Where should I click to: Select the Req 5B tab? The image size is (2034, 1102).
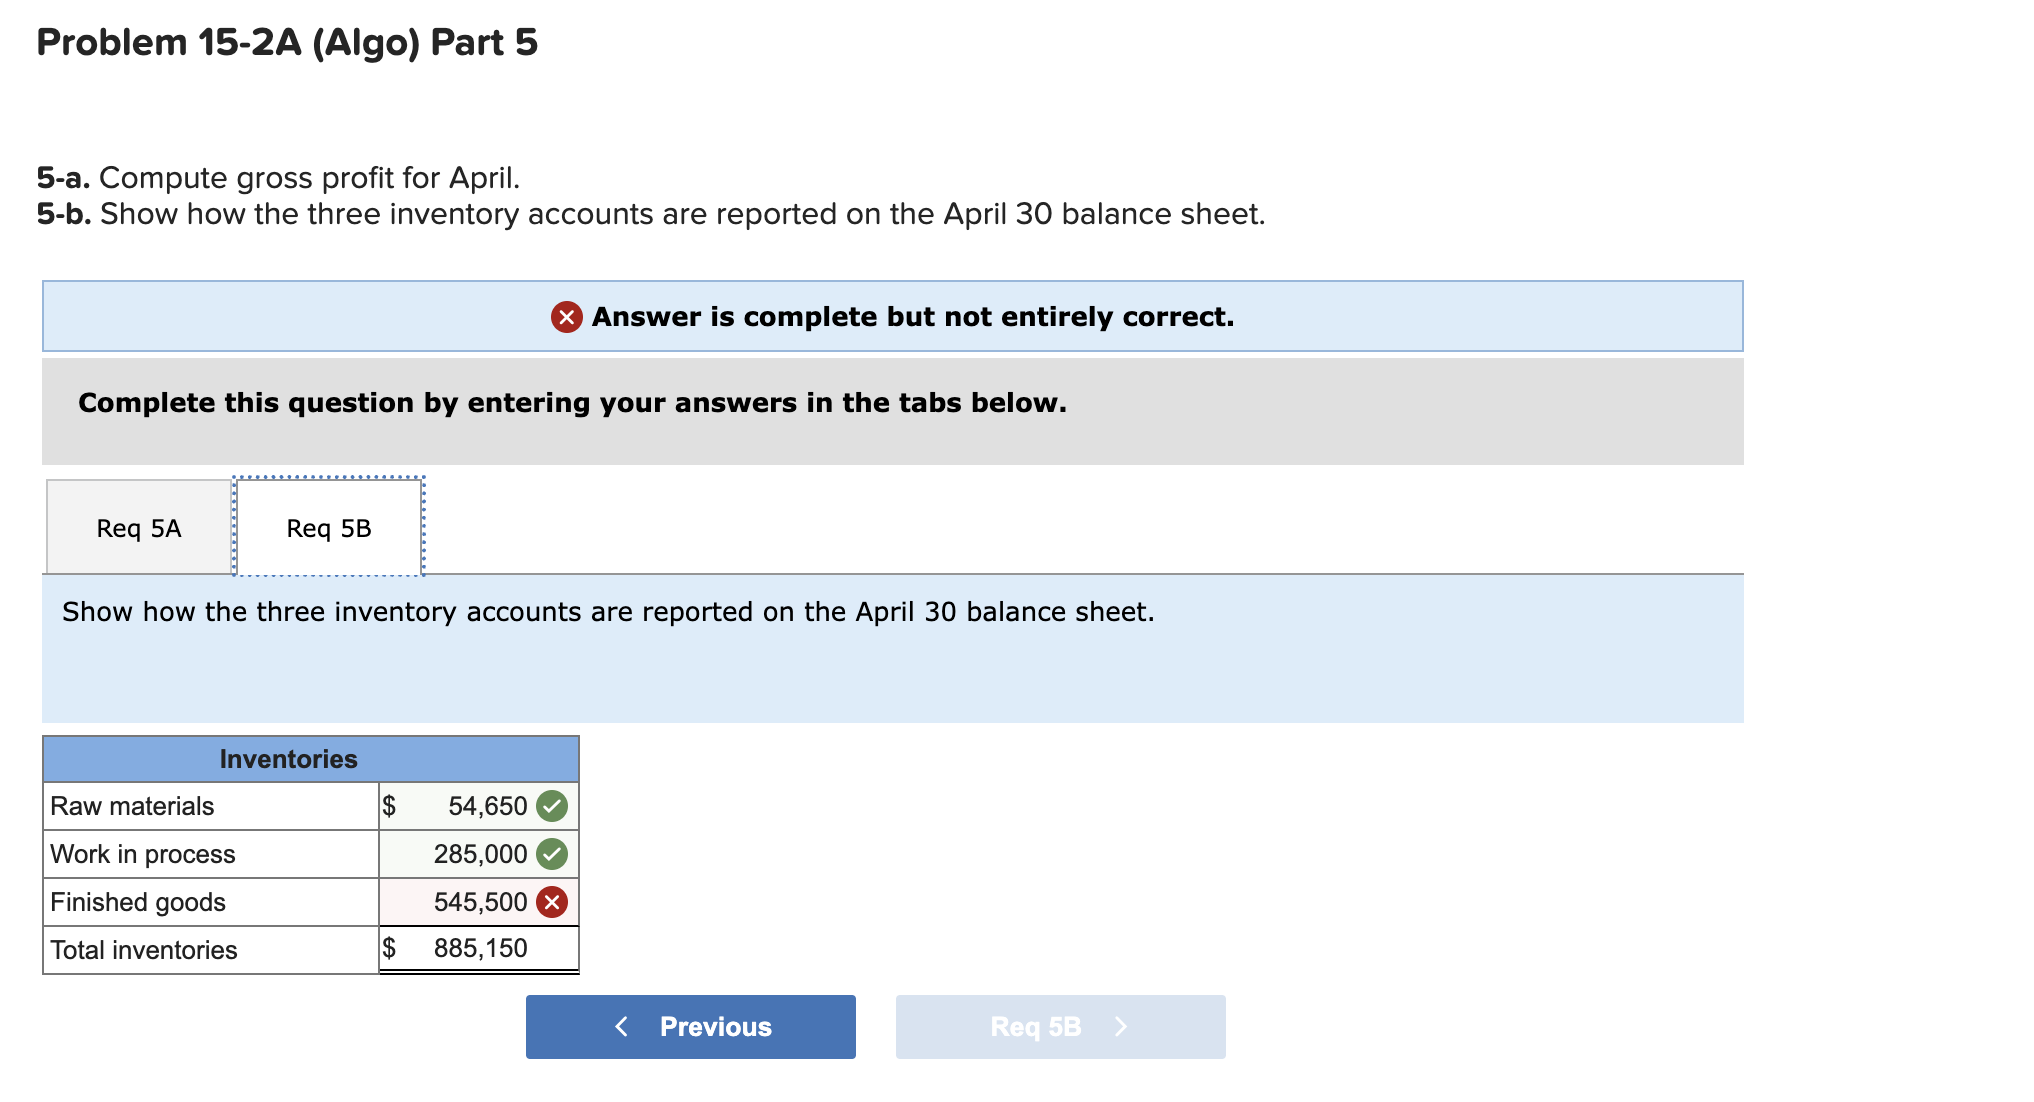[329, 528]
